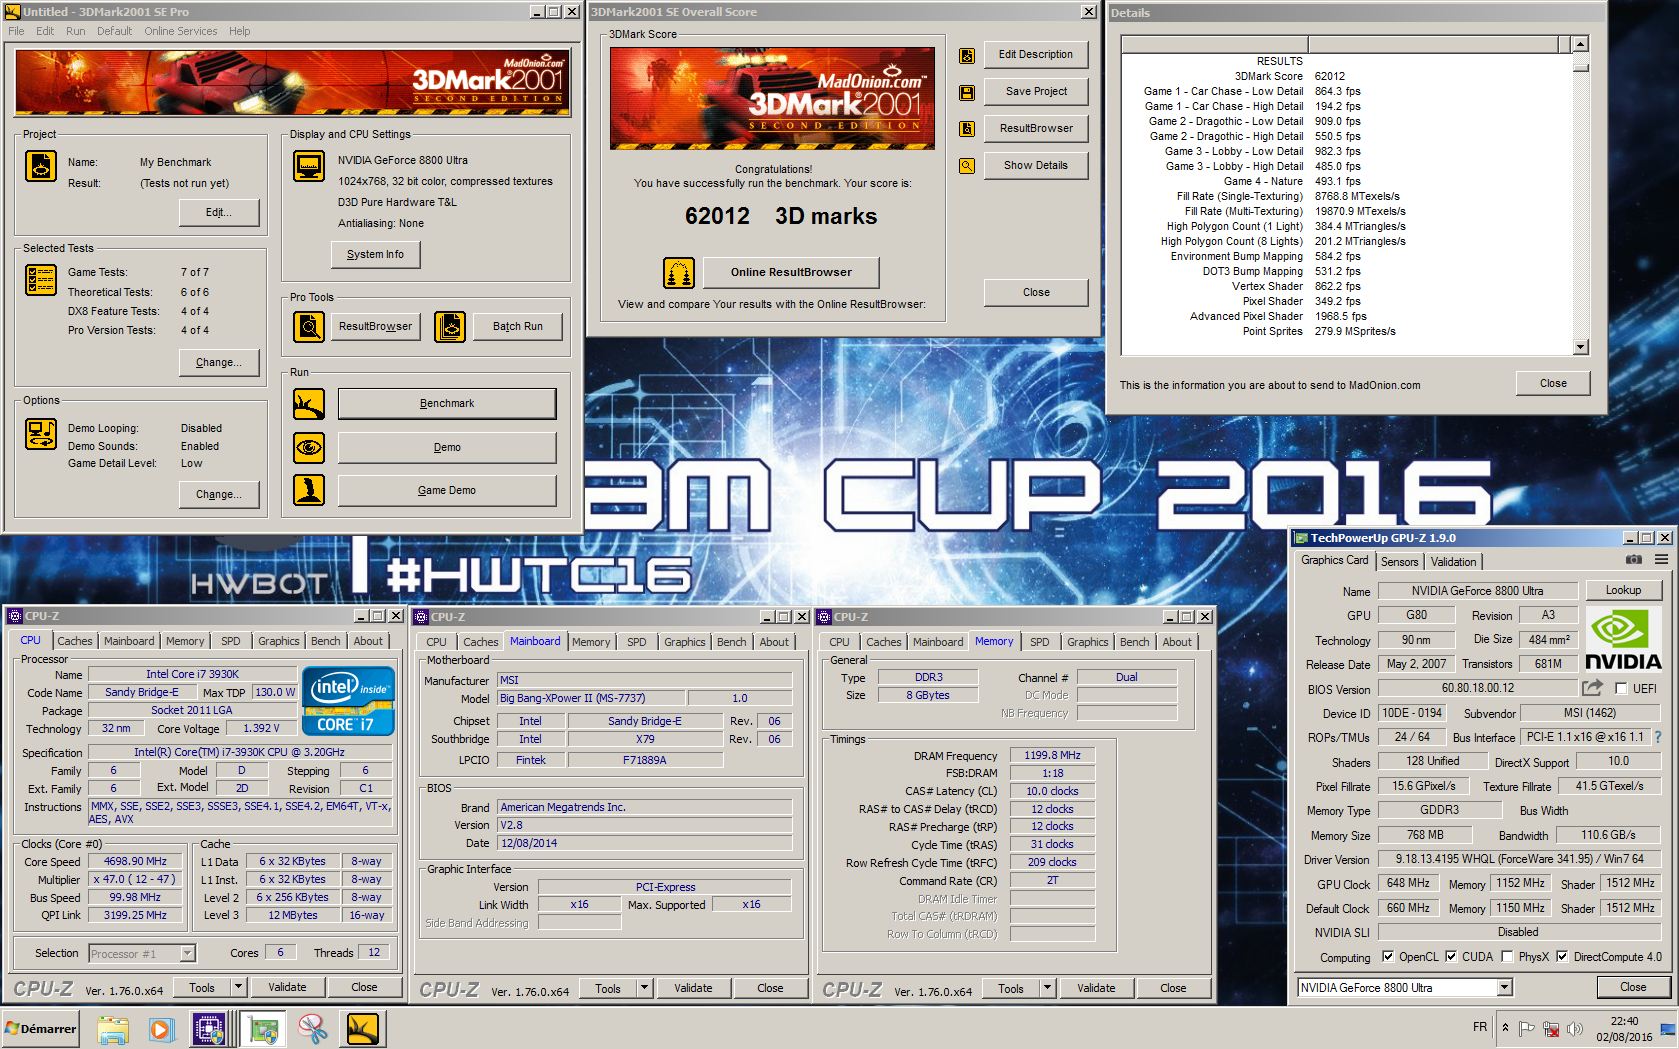Open the 3DMark2001 taskbar icon
This screenshot has width=1679, height=1049.
click(363, 1029)
